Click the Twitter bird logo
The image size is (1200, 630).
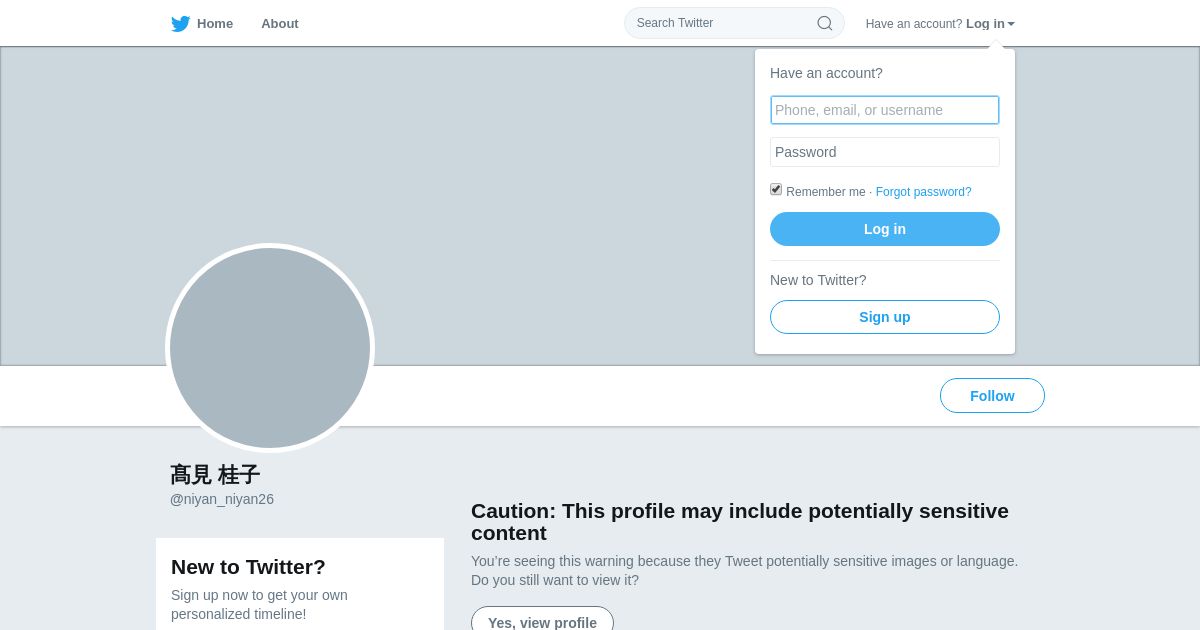180,24
